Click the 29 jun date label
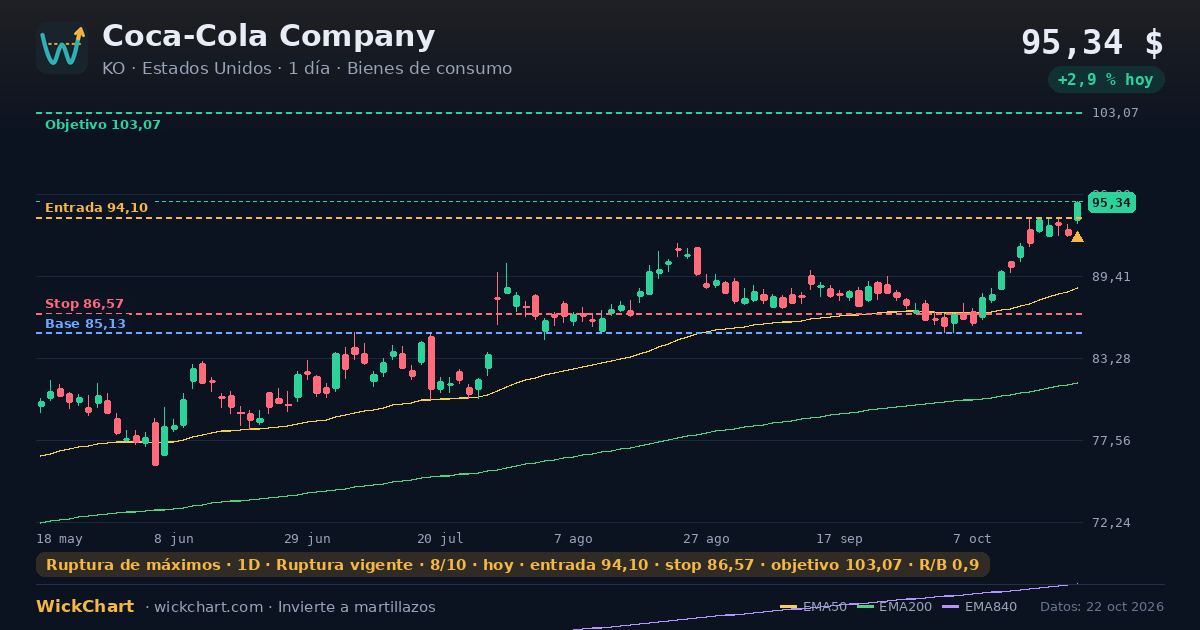 307,538
